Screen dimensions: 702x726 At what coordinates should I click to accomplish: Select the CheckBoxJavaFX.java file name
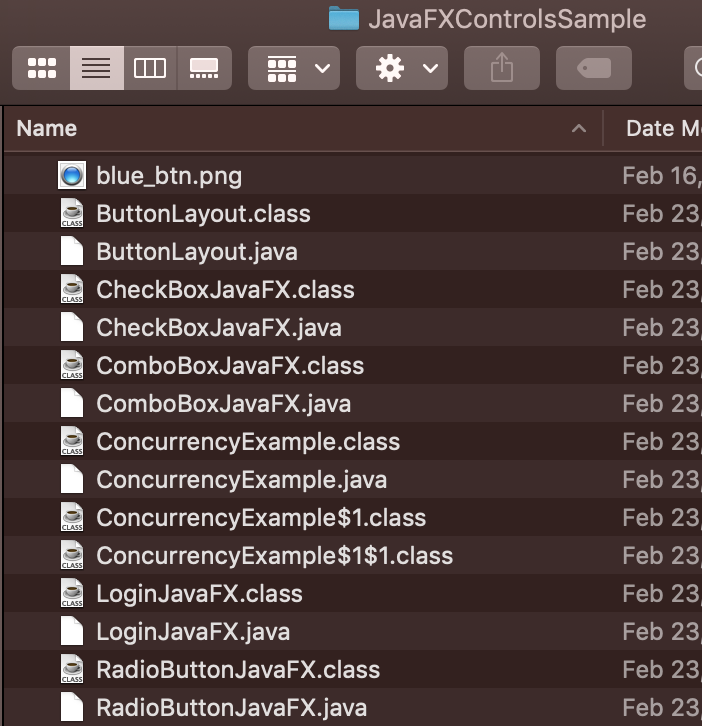coord(219,328)
